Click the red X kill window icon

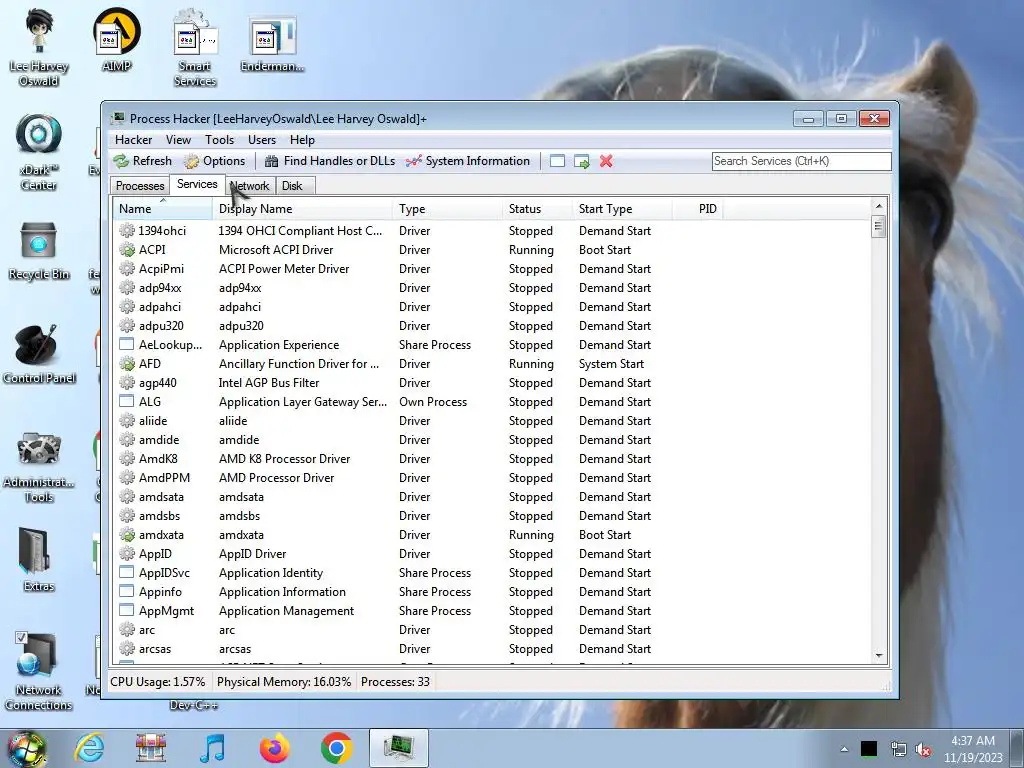[606, 161]
